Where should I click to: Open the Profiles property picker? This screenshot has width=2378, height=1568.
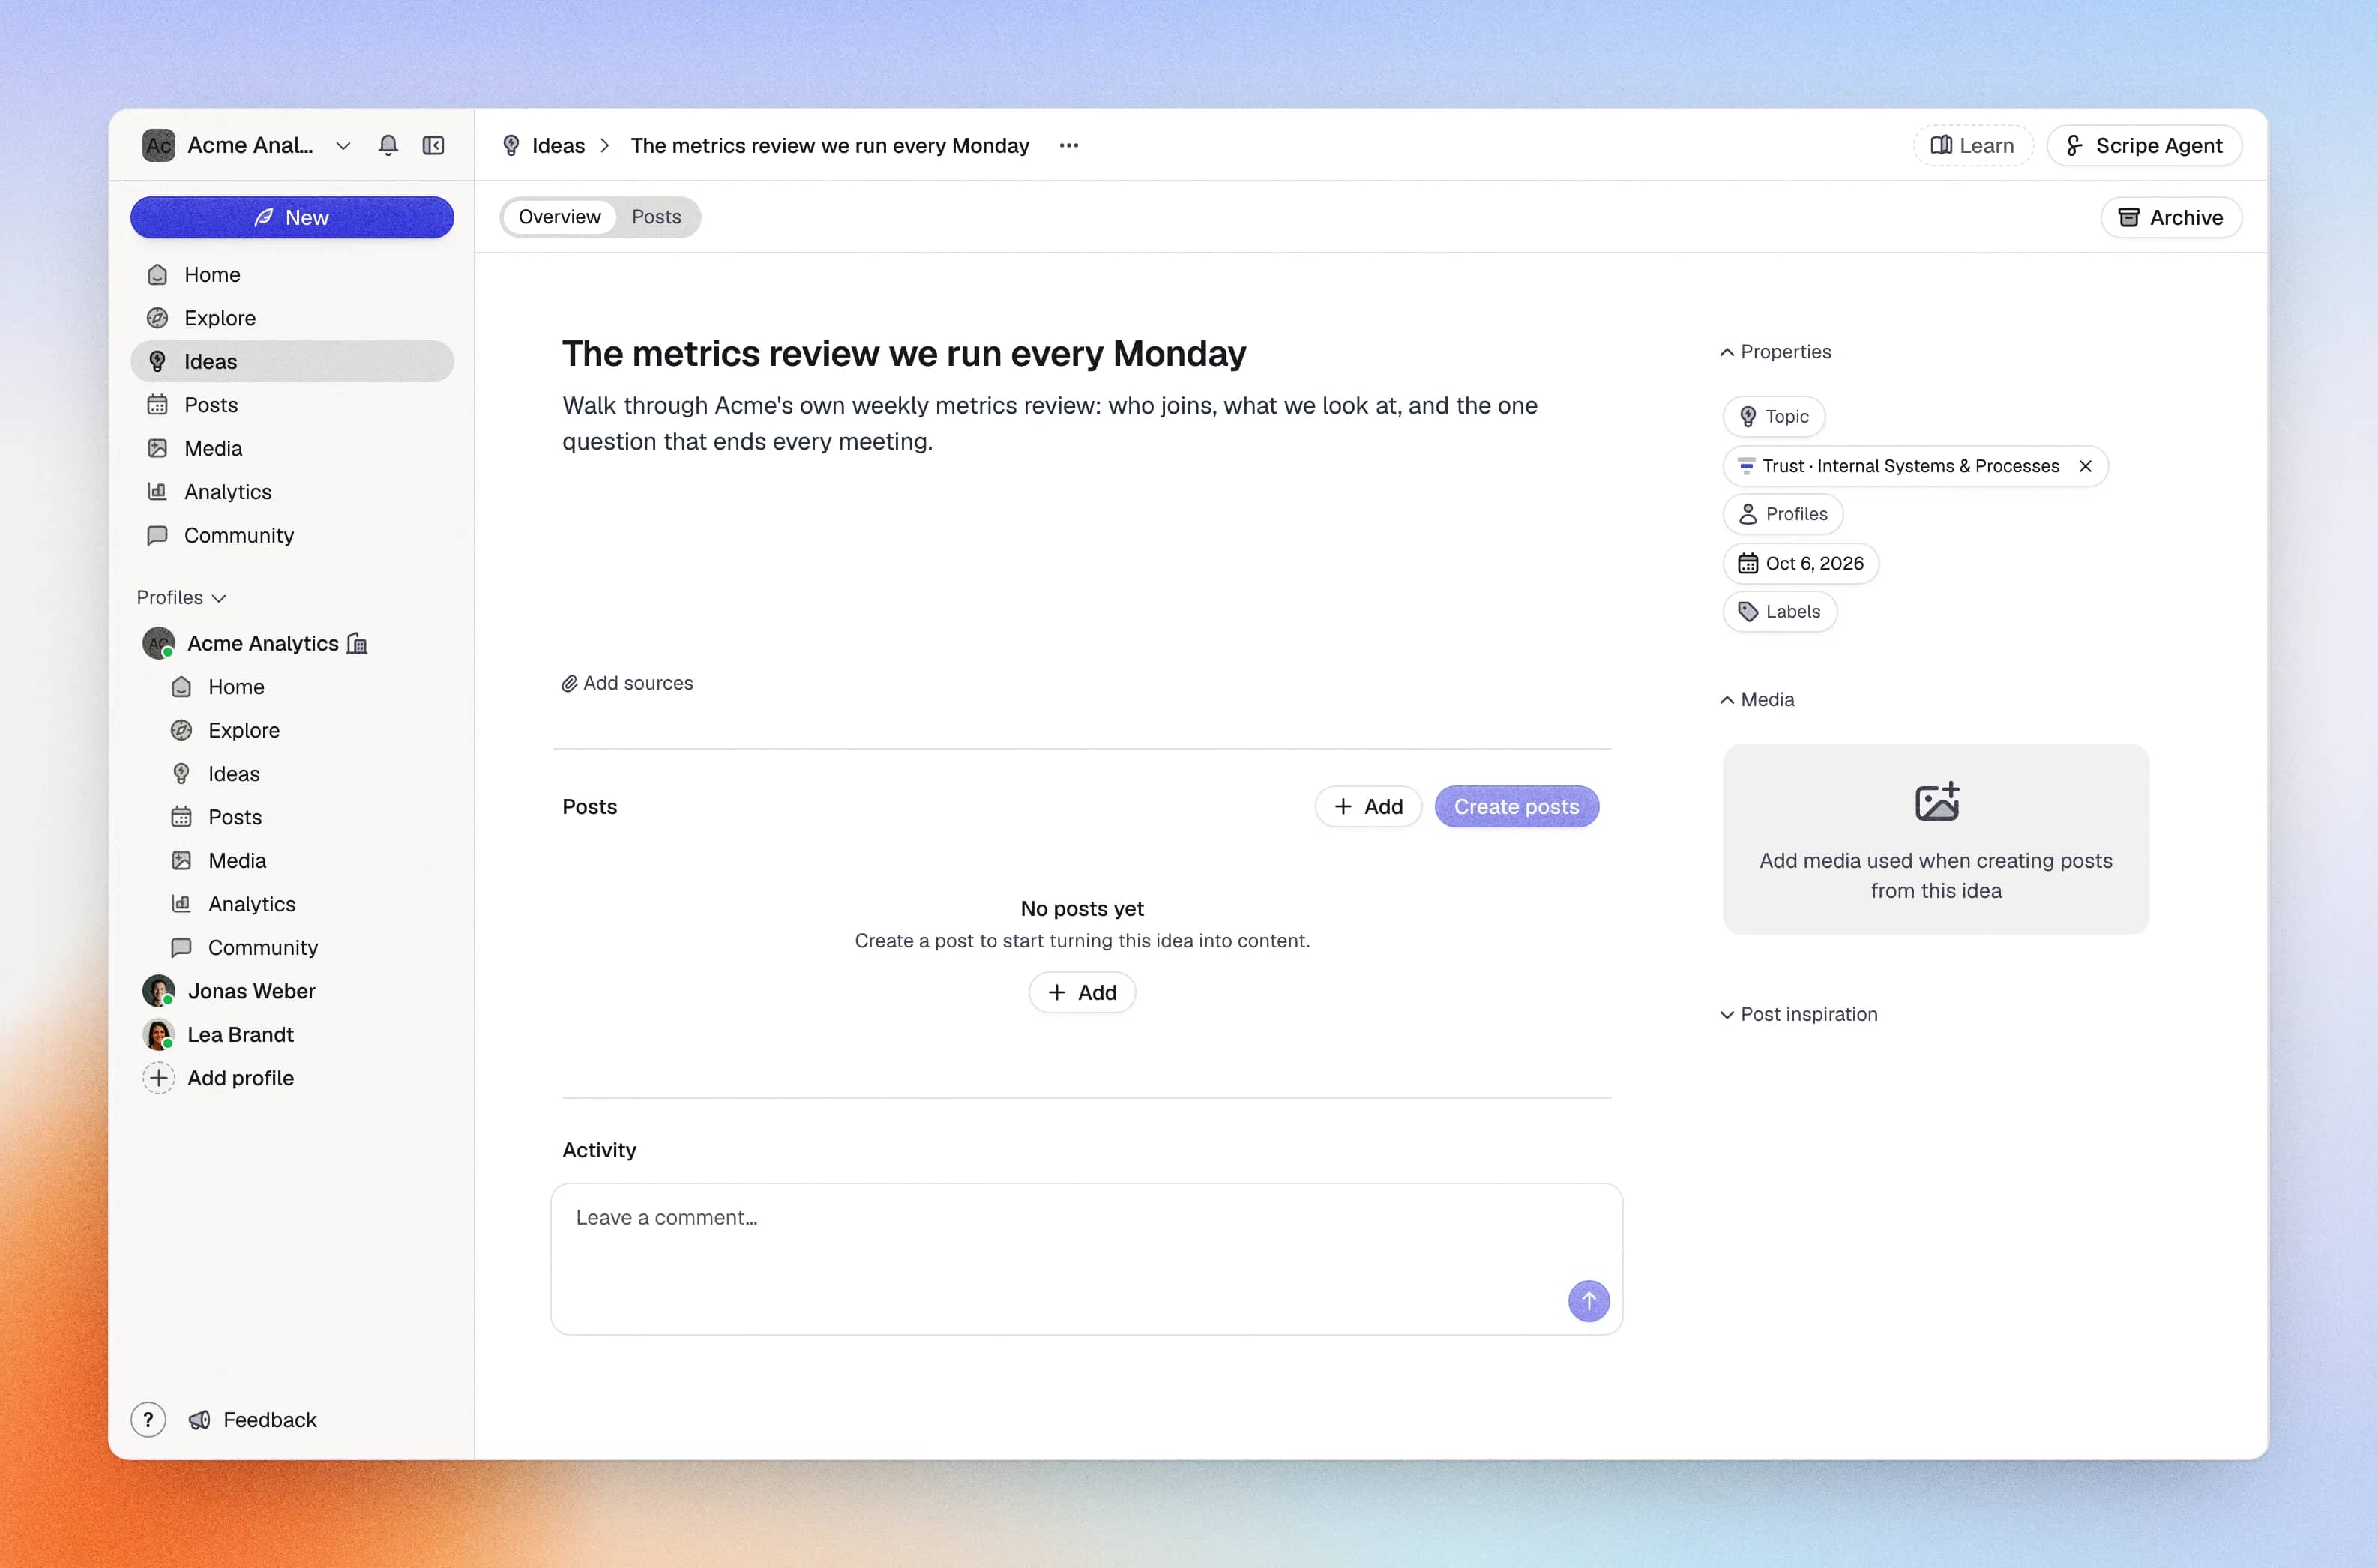point(1783,514)
